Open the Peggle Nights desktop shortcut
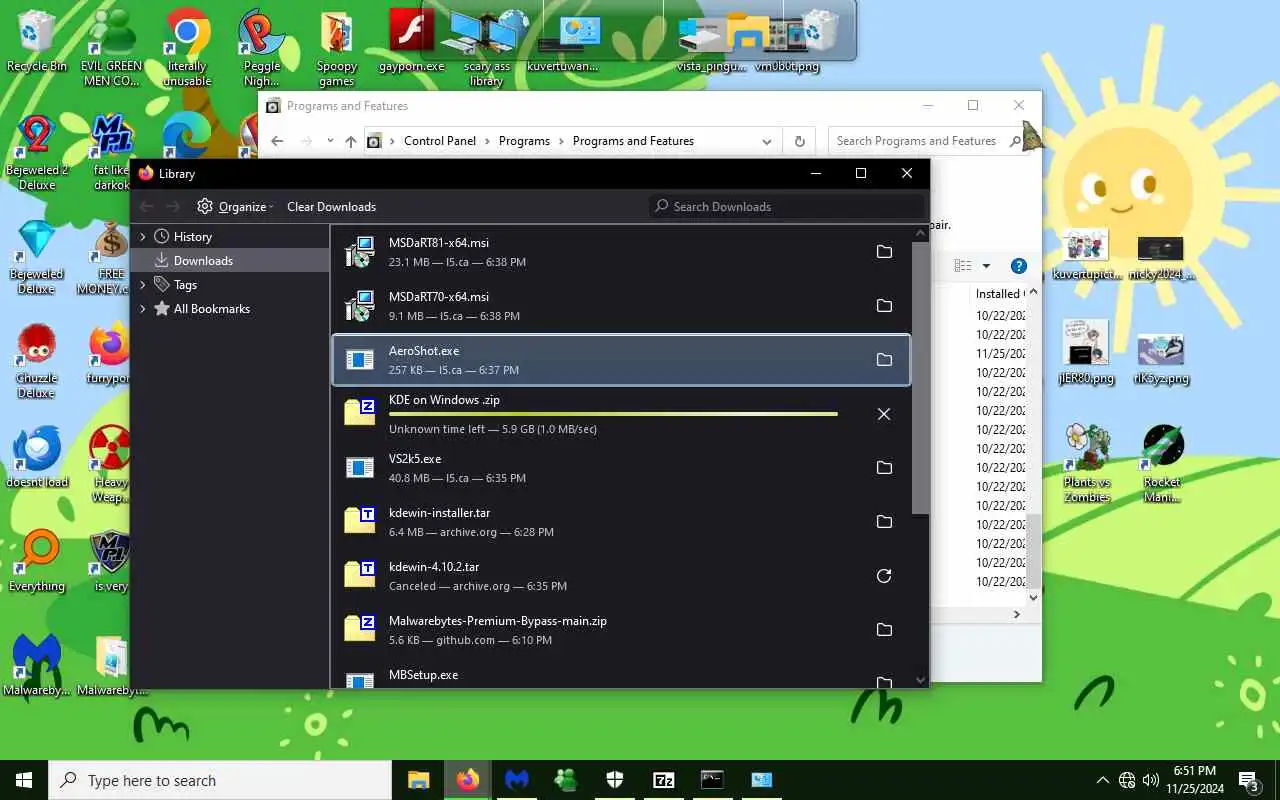 (262, 48)
